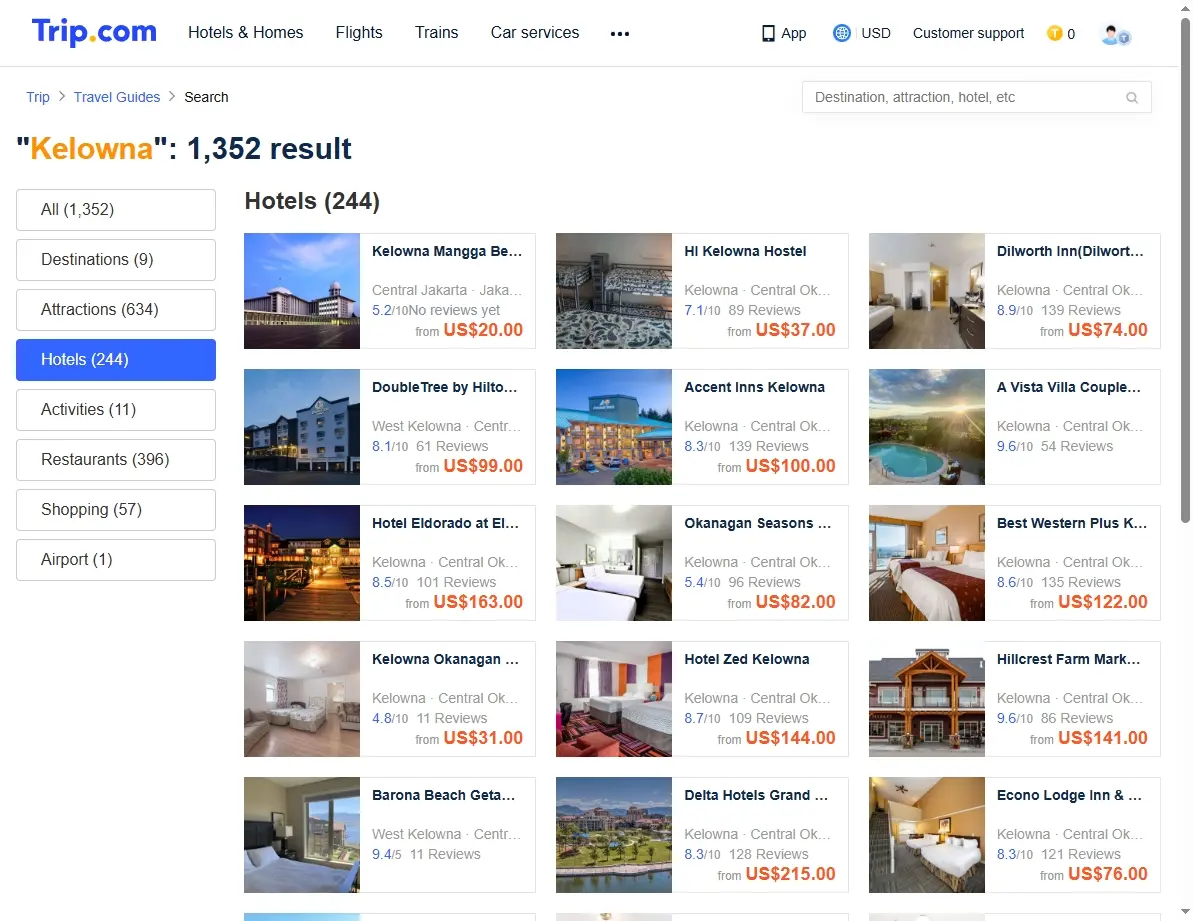Open Car services menu
The width and height of the screenshot is (1193, 921).
point(535,33)
